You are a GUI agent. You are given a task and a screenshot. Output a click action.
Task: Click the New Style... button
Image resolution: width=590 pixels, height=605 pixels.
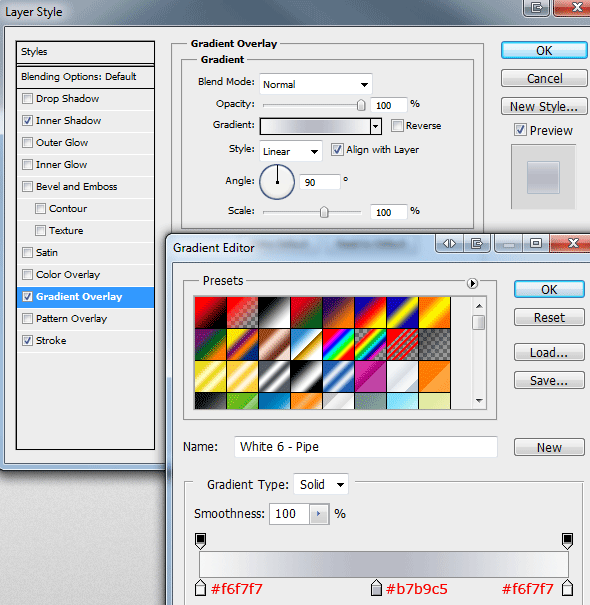[x=544, y=106]
